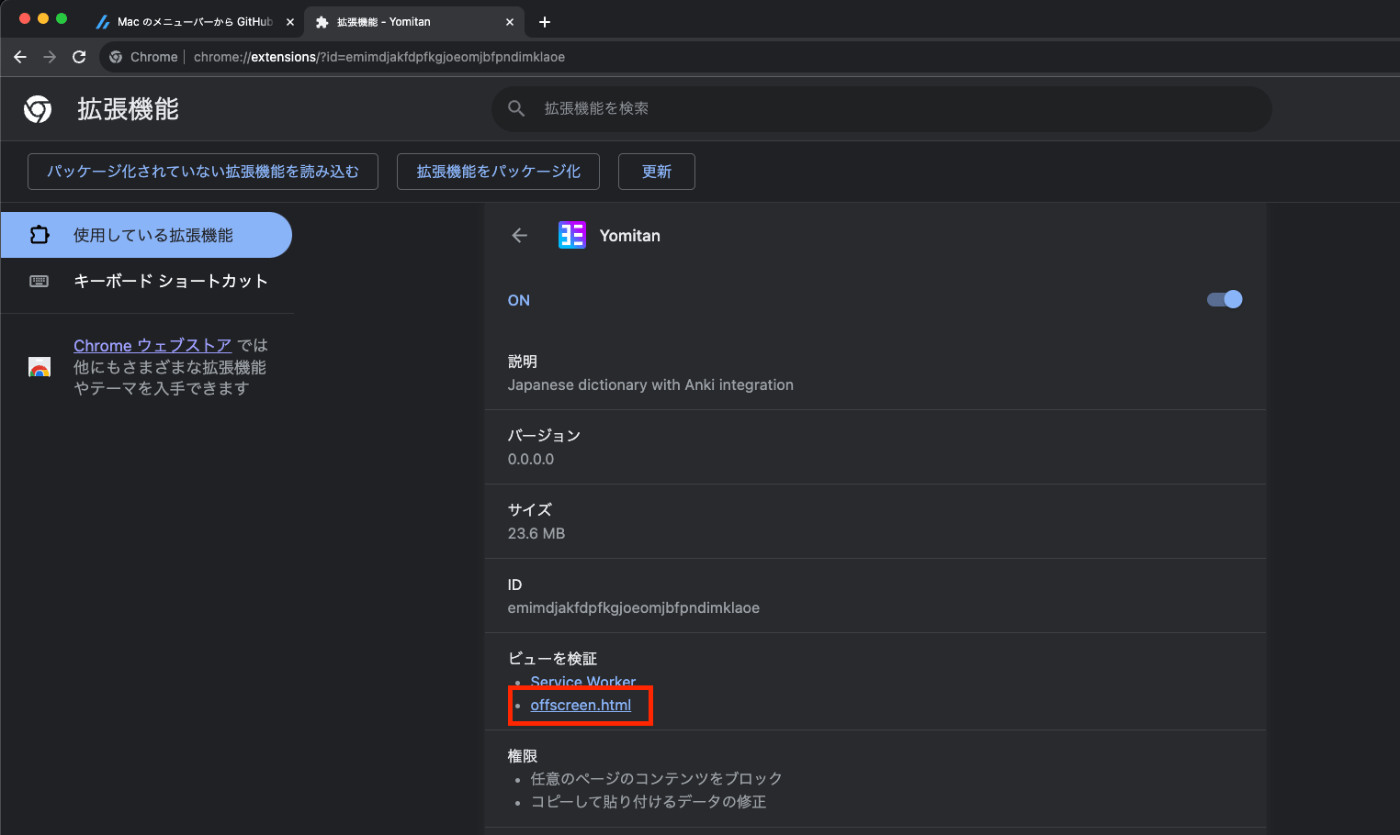Screen dimensions: 1400x835
Task: Click the version value 0.0.0.0
Action: pyautogui.click(x=531, y=459)
